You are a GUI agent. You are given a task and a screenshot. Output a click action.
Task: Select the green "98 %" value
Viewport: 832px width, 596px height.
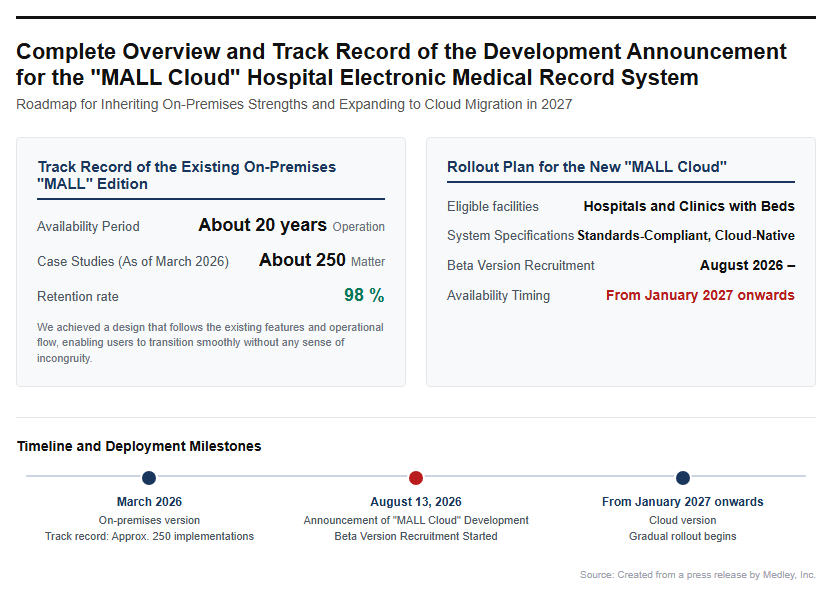(364, 295)
